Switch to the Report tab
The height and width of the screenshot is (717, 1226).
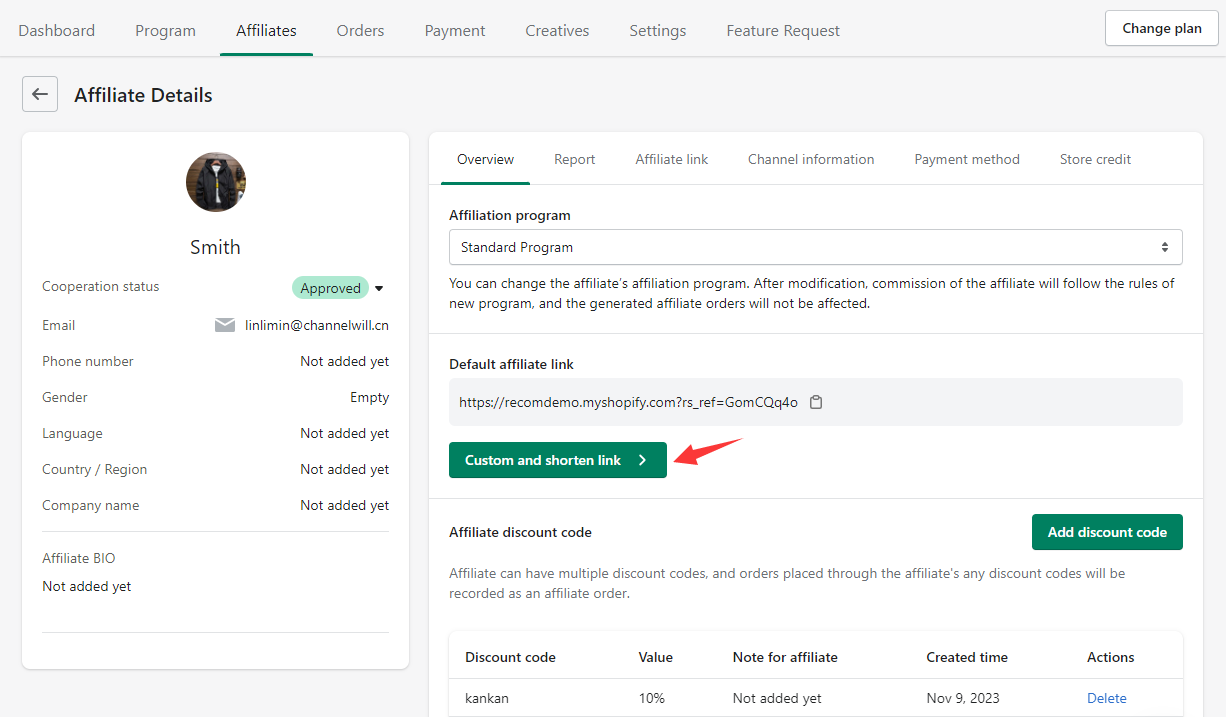574,159
